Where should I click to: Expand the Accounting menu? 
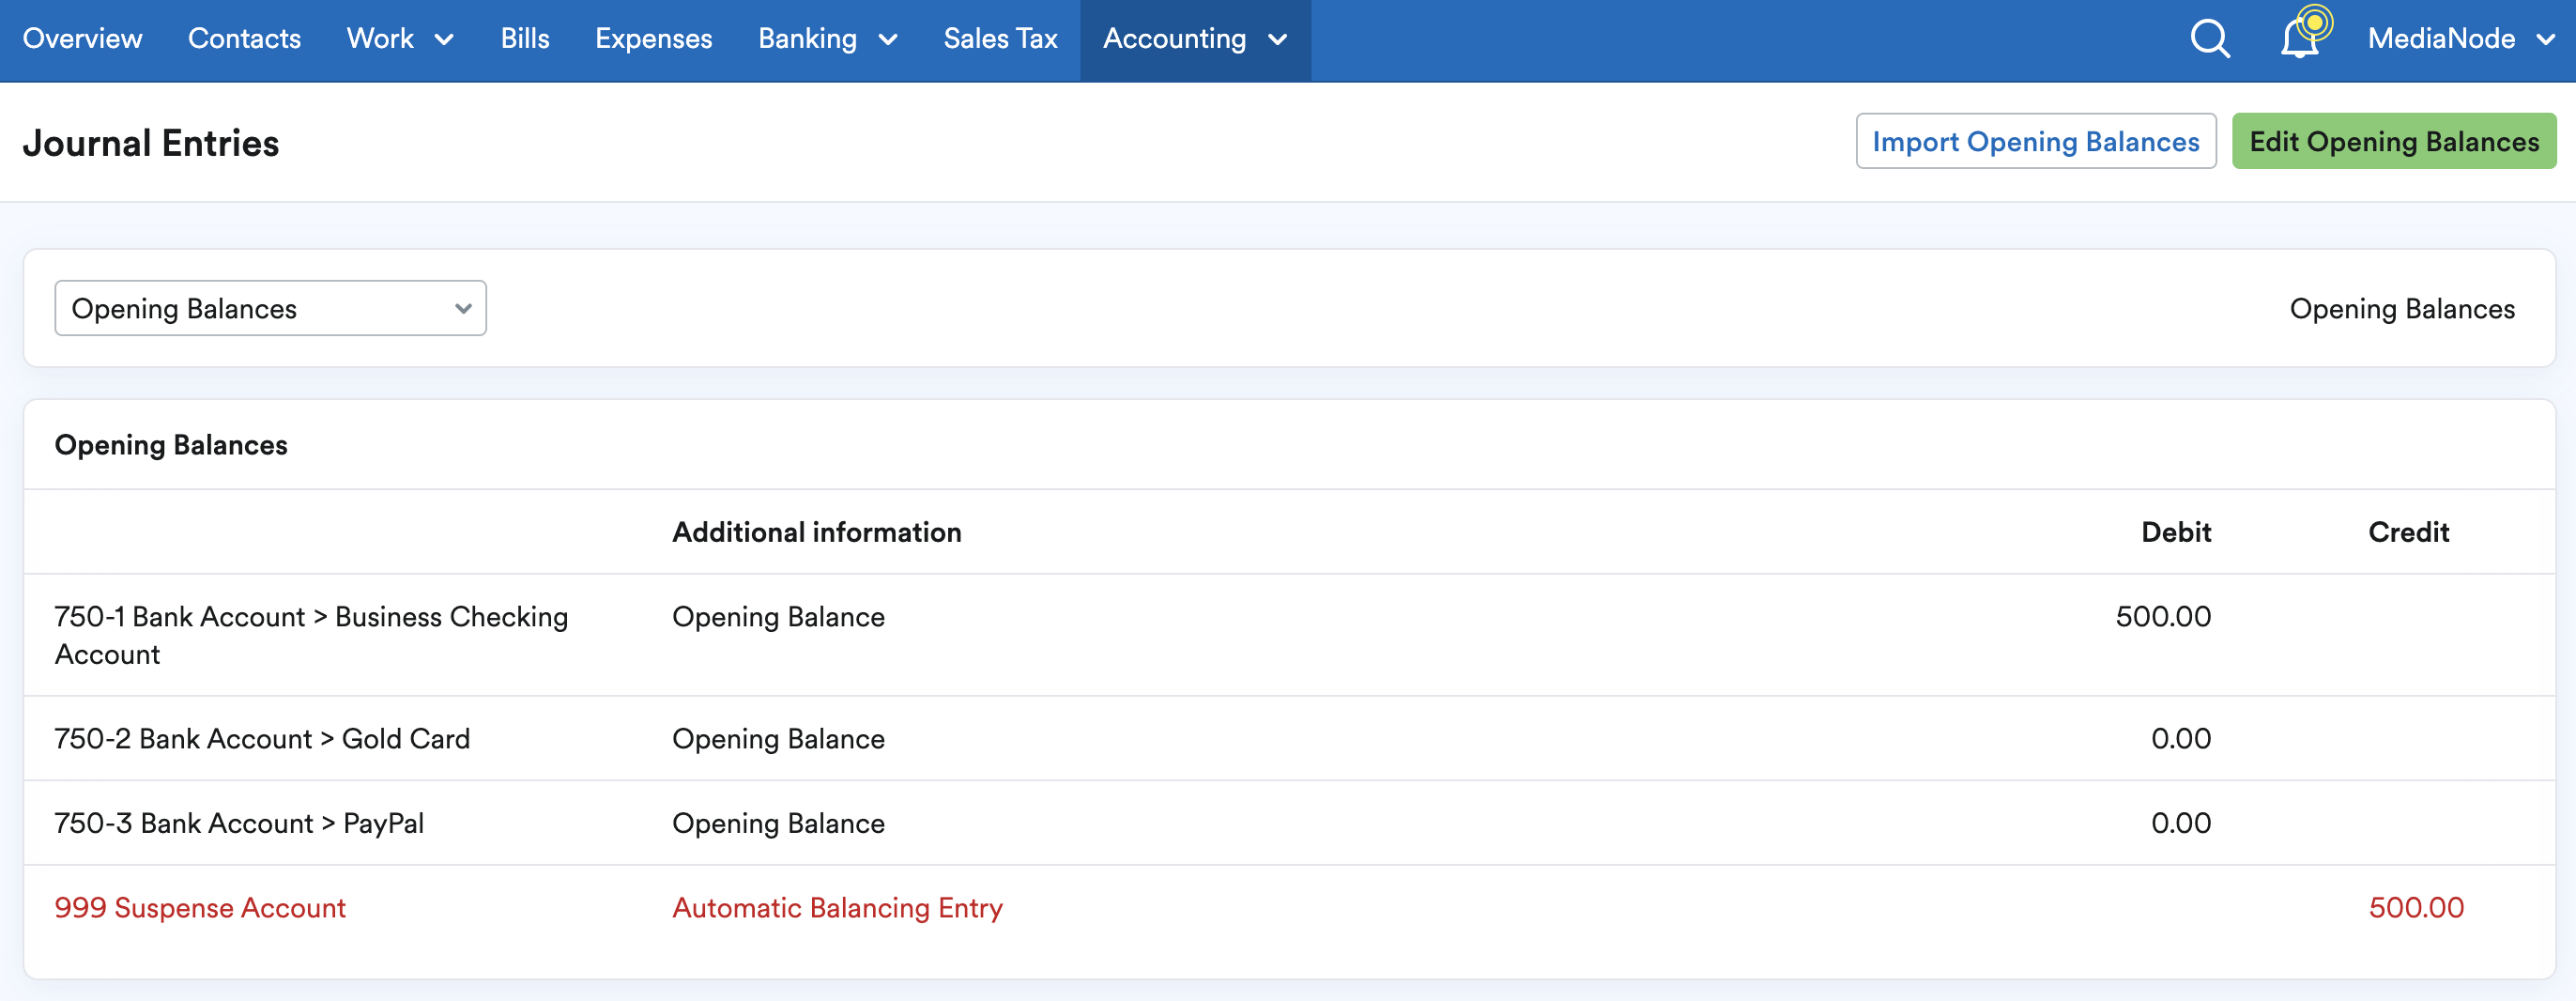(x=1195, y=39)
